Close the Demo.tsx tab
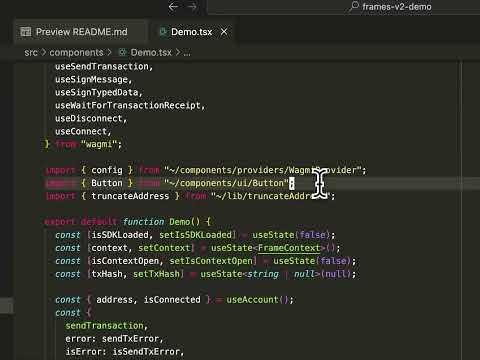Image resolution: width=480 pixels, height=360 pixels. (224, 32)
